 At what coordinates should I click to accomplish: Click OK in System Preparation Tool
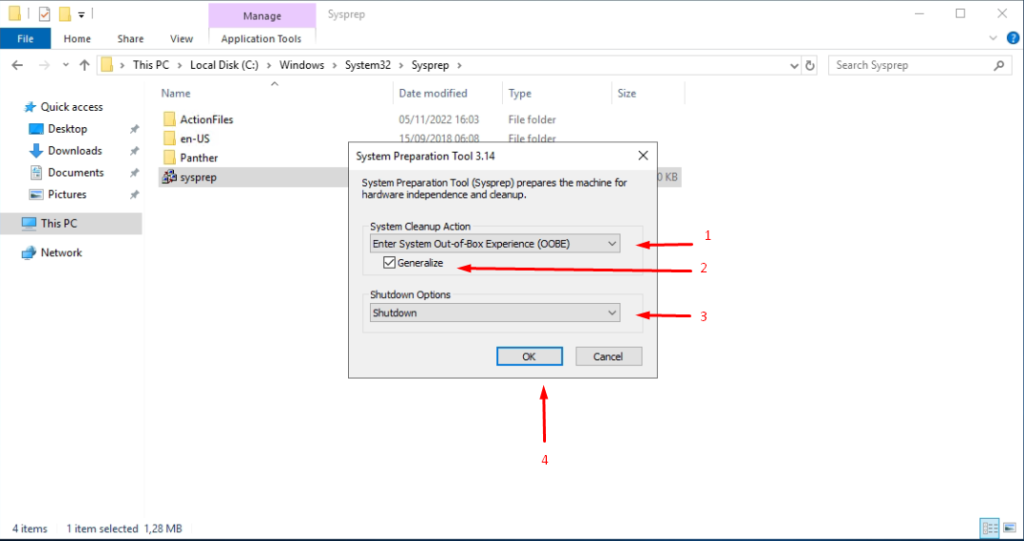(x=528, y=356)
